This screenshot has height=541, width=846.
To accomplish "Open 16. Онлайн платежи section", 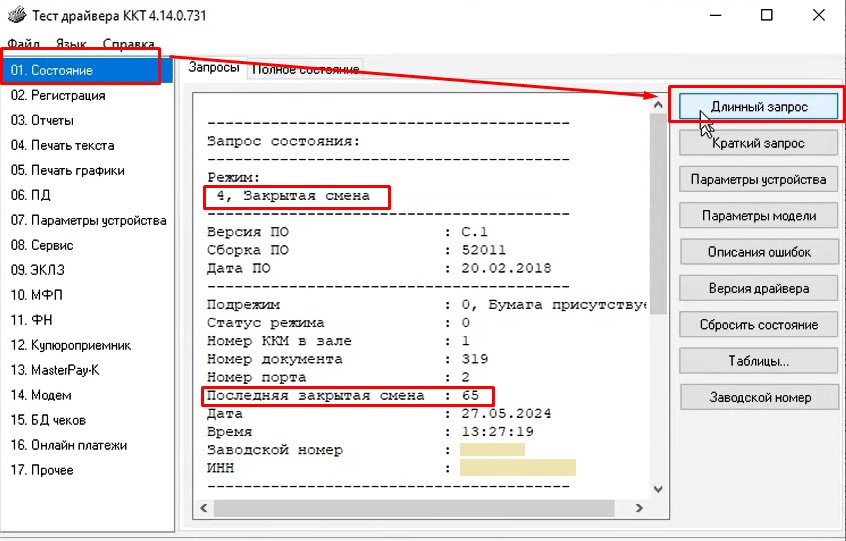I will coord(87,445).
